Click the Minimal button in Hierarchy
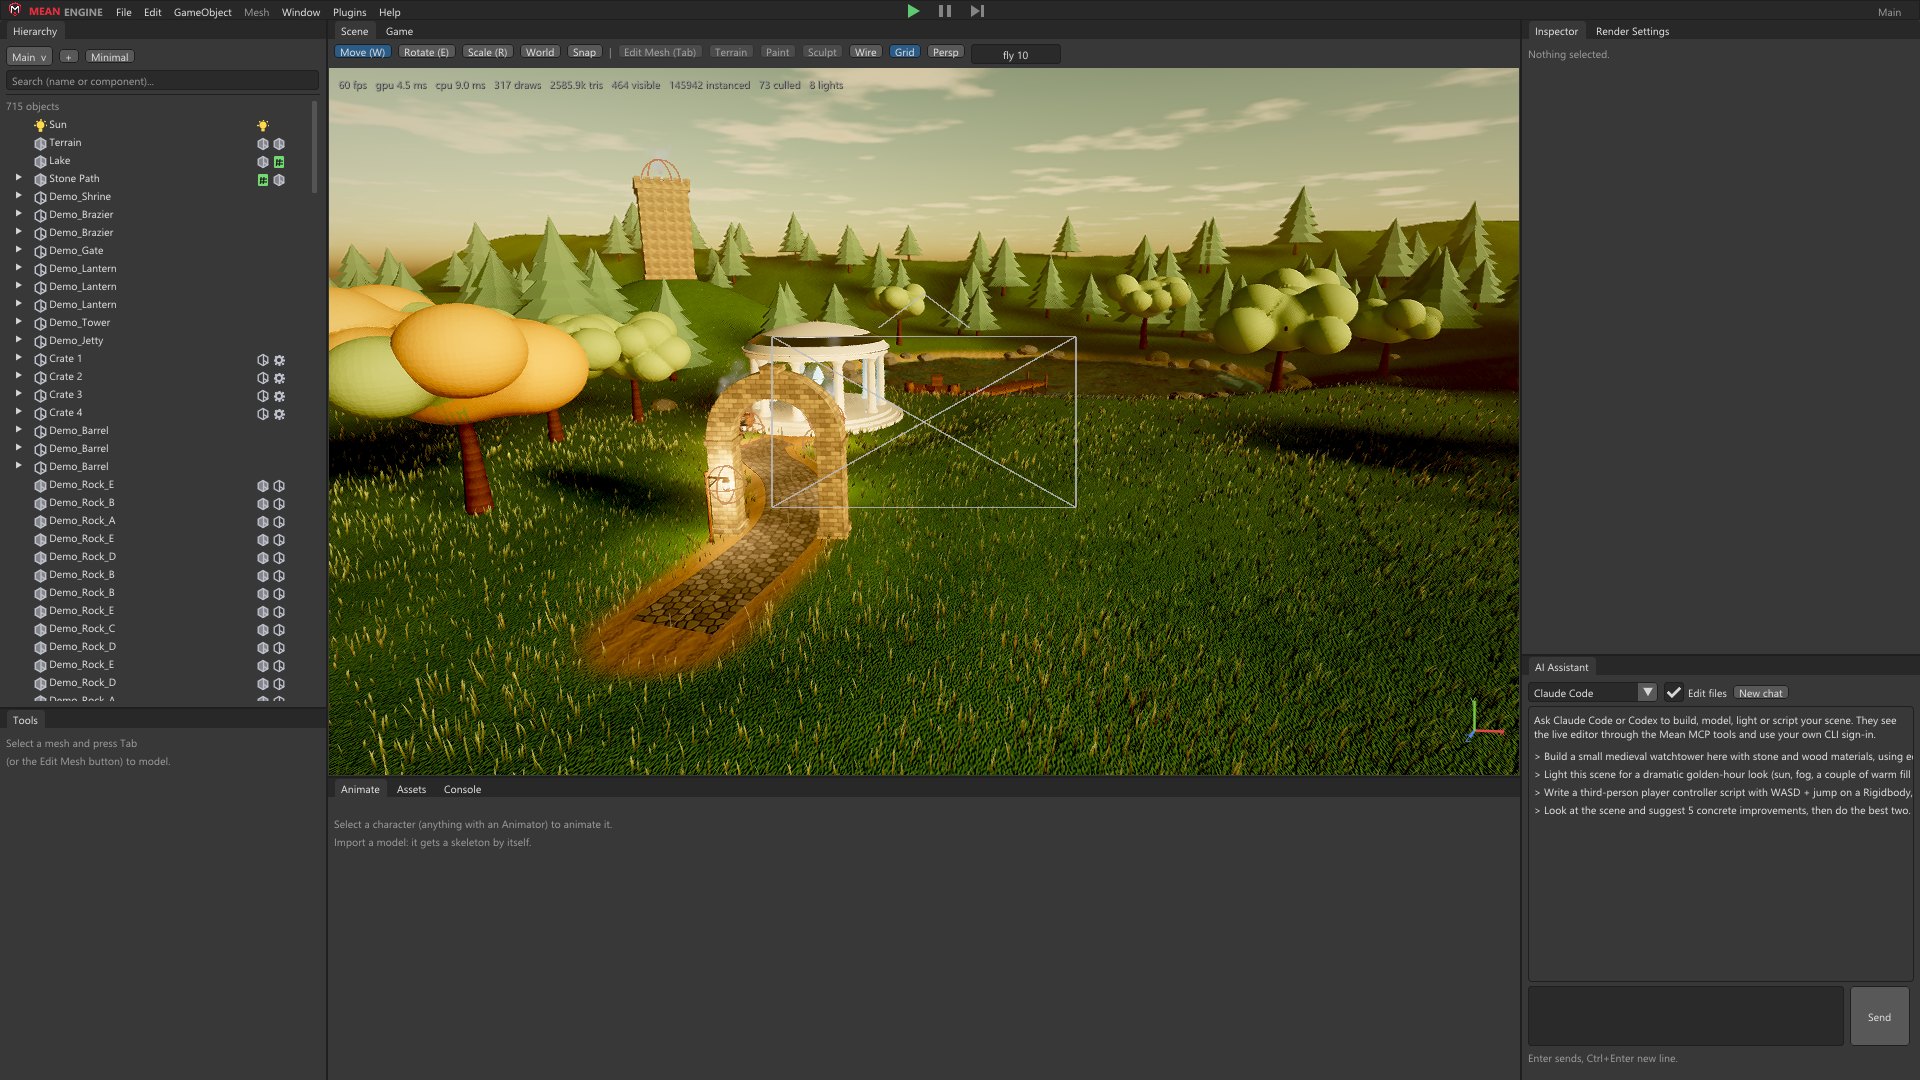 point(109,57)
